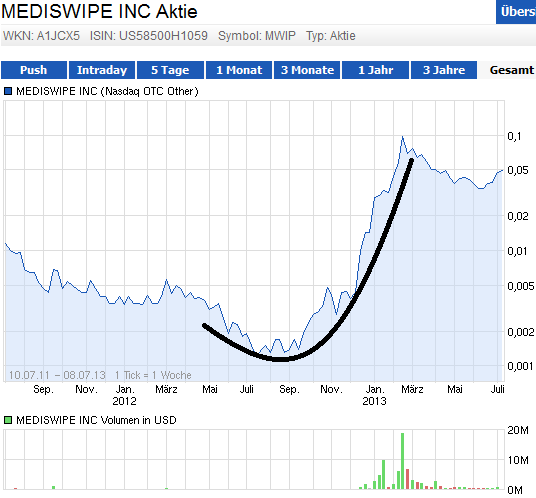Click the 0,02 price axis label
This screenshot has height=498, width=536.
518,216
